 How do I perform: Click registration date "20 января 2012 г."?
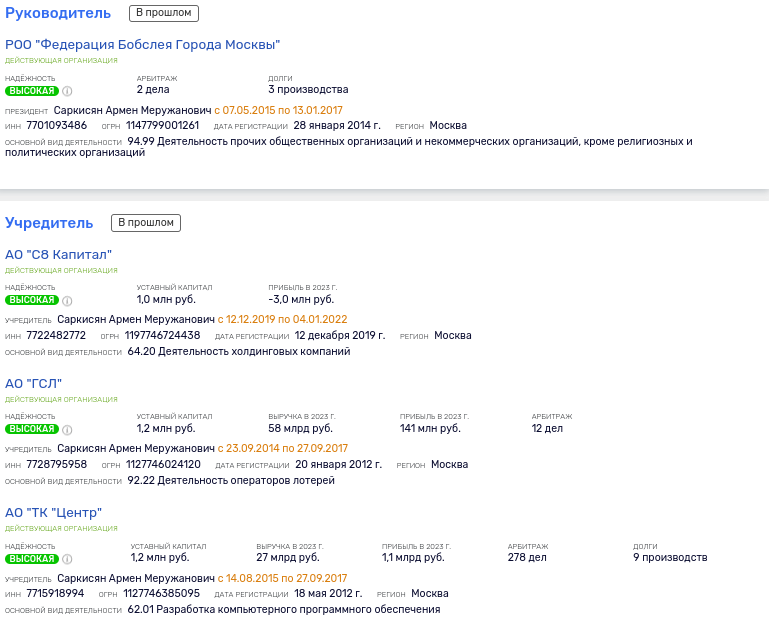[x=338, y=465]
